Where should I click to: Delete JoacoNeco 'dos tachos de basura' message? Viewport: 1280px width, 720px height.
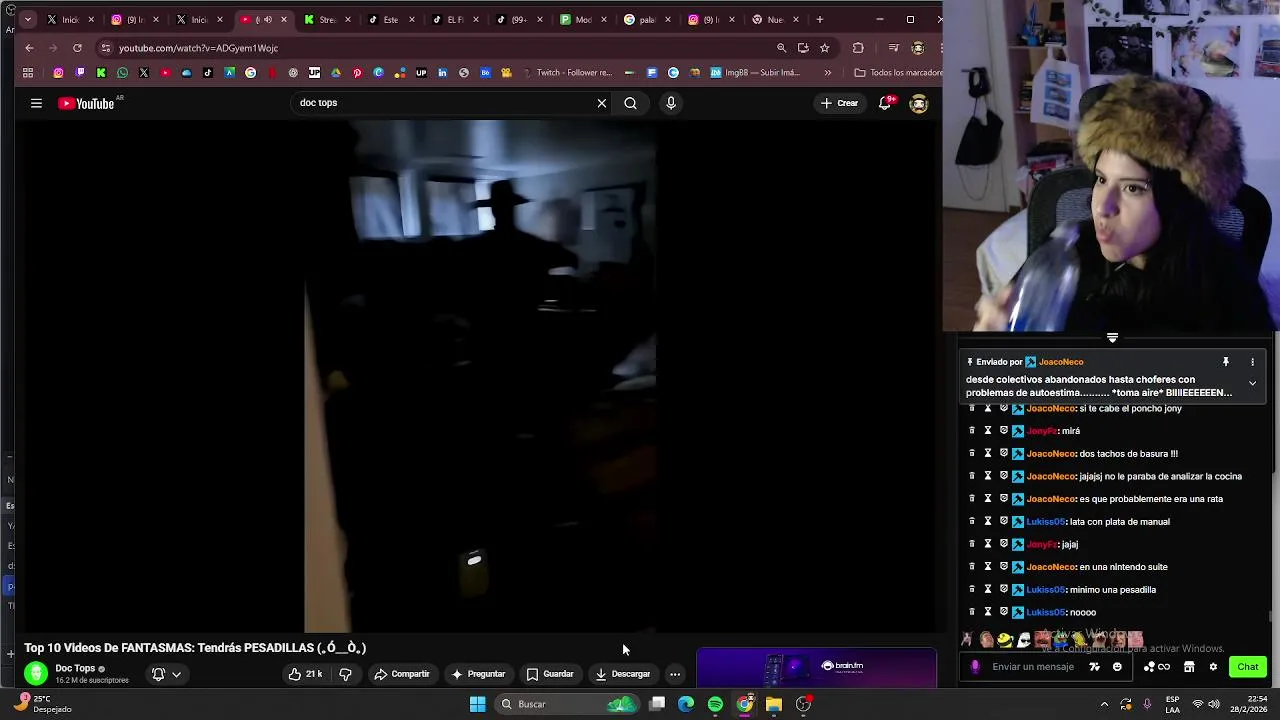(x=971, y=454)
